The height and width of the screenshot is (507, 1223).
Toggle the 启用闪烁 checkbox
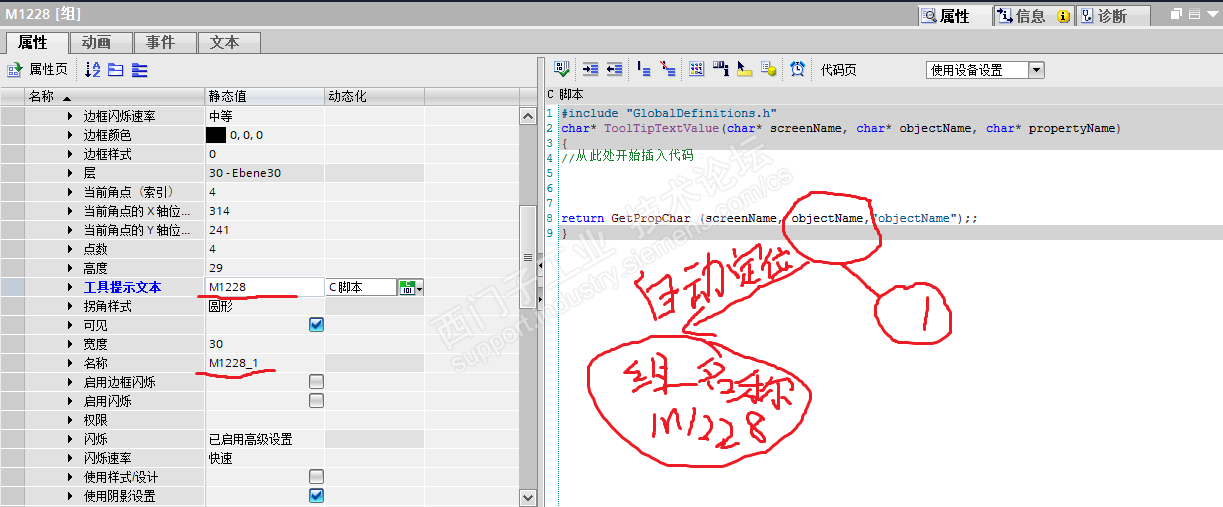[x=316, y=401]
